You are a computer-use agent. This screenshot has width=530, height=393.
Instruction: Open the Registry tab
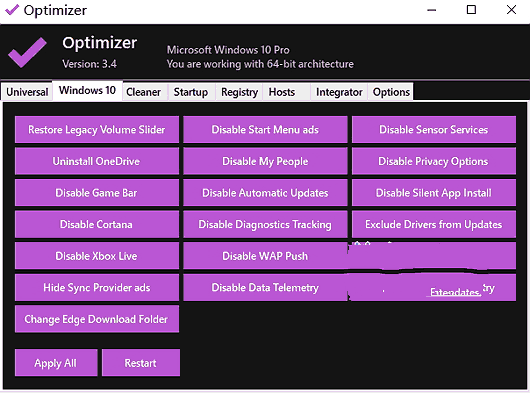[239, 92]
